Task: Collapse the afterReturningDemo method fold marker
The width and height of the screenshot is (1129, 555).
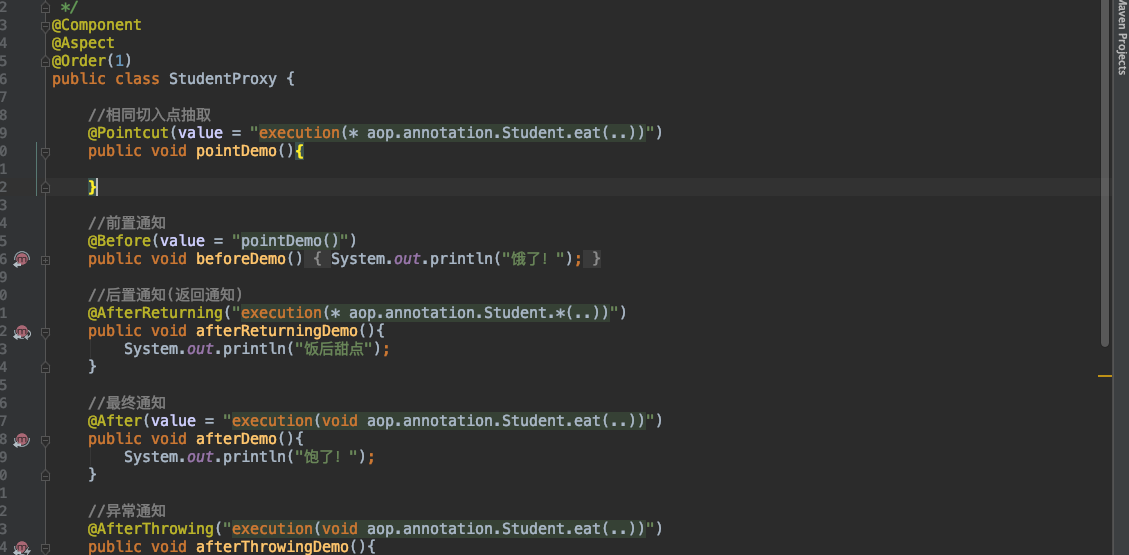Action: pos(45,332)
